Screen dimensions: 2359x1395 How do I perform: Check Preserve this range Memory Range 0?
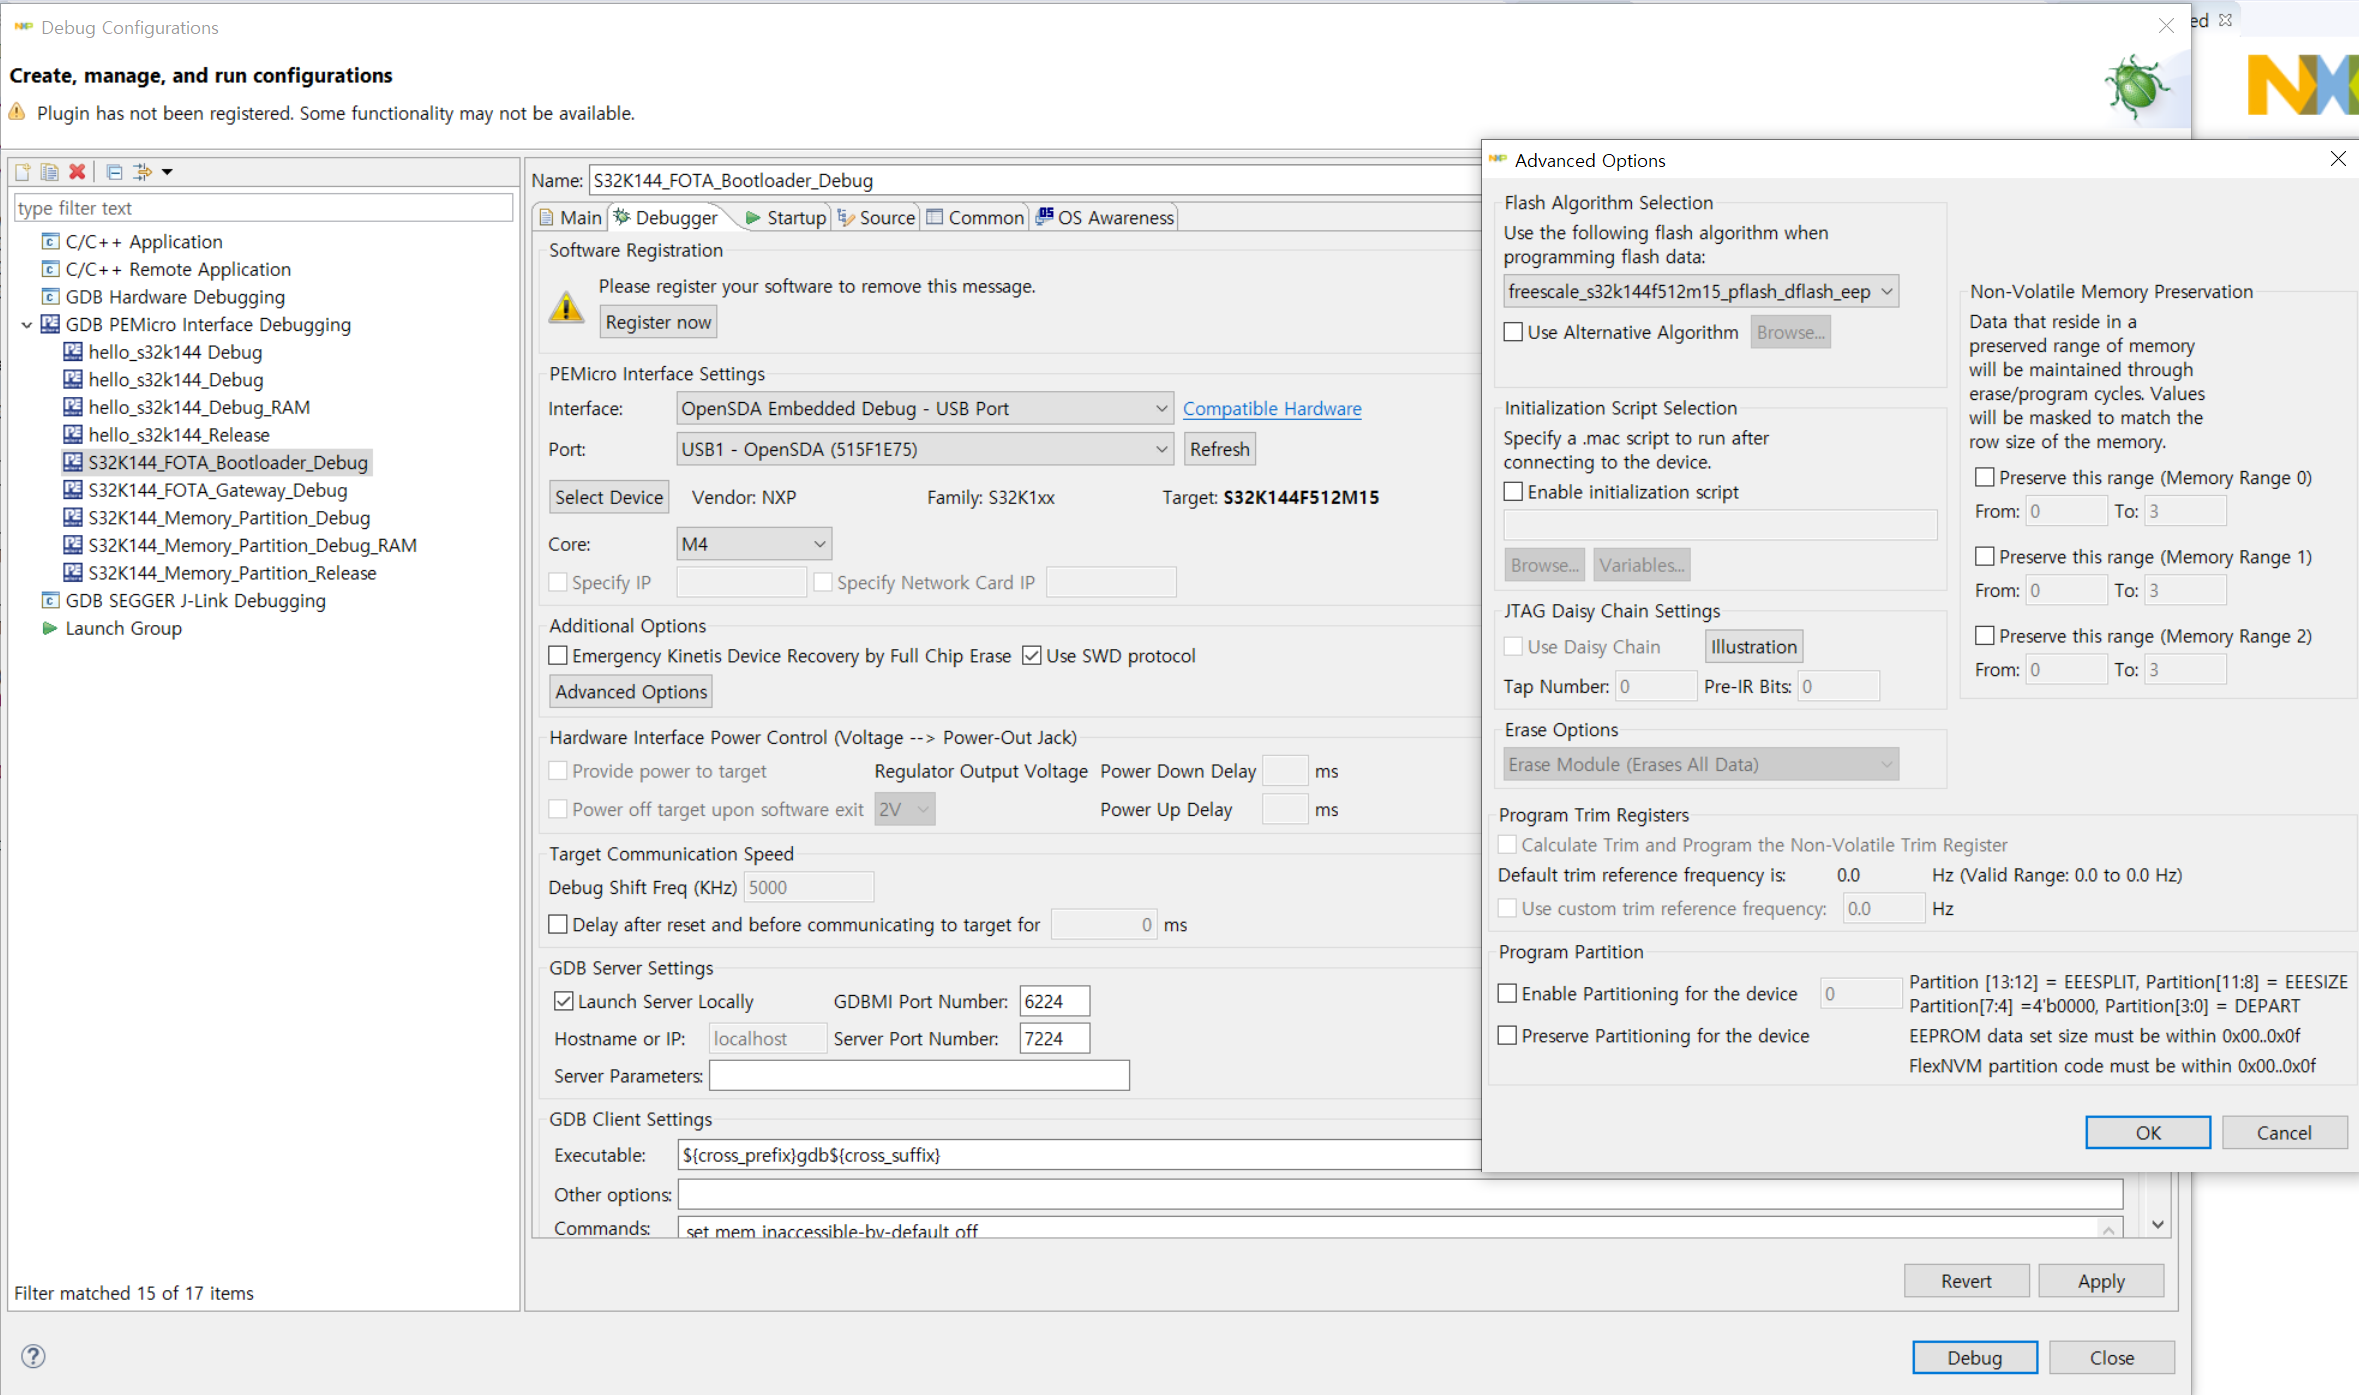click(x=1985, y=477)
